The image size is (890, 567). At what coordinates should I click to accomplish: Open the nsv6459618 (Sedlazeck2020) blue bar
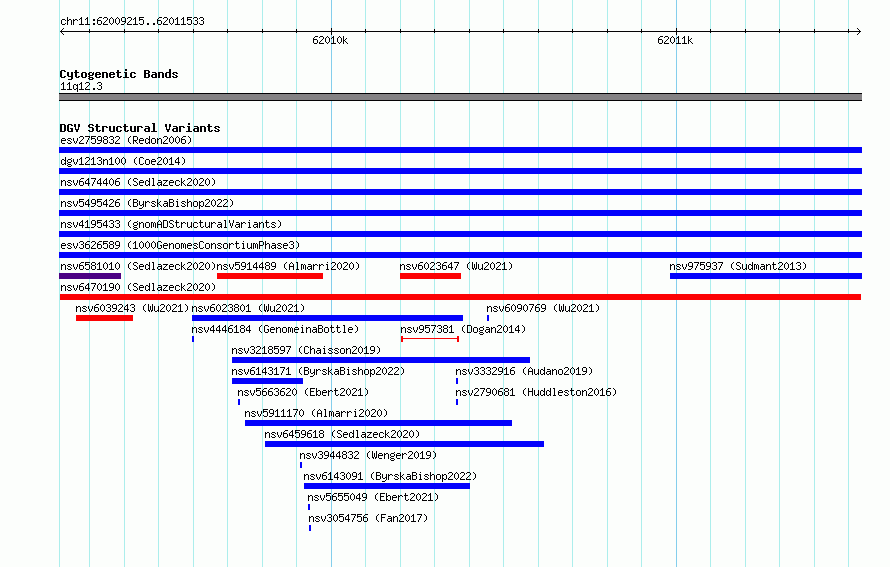pyautogui.click(x=404, y=444)
